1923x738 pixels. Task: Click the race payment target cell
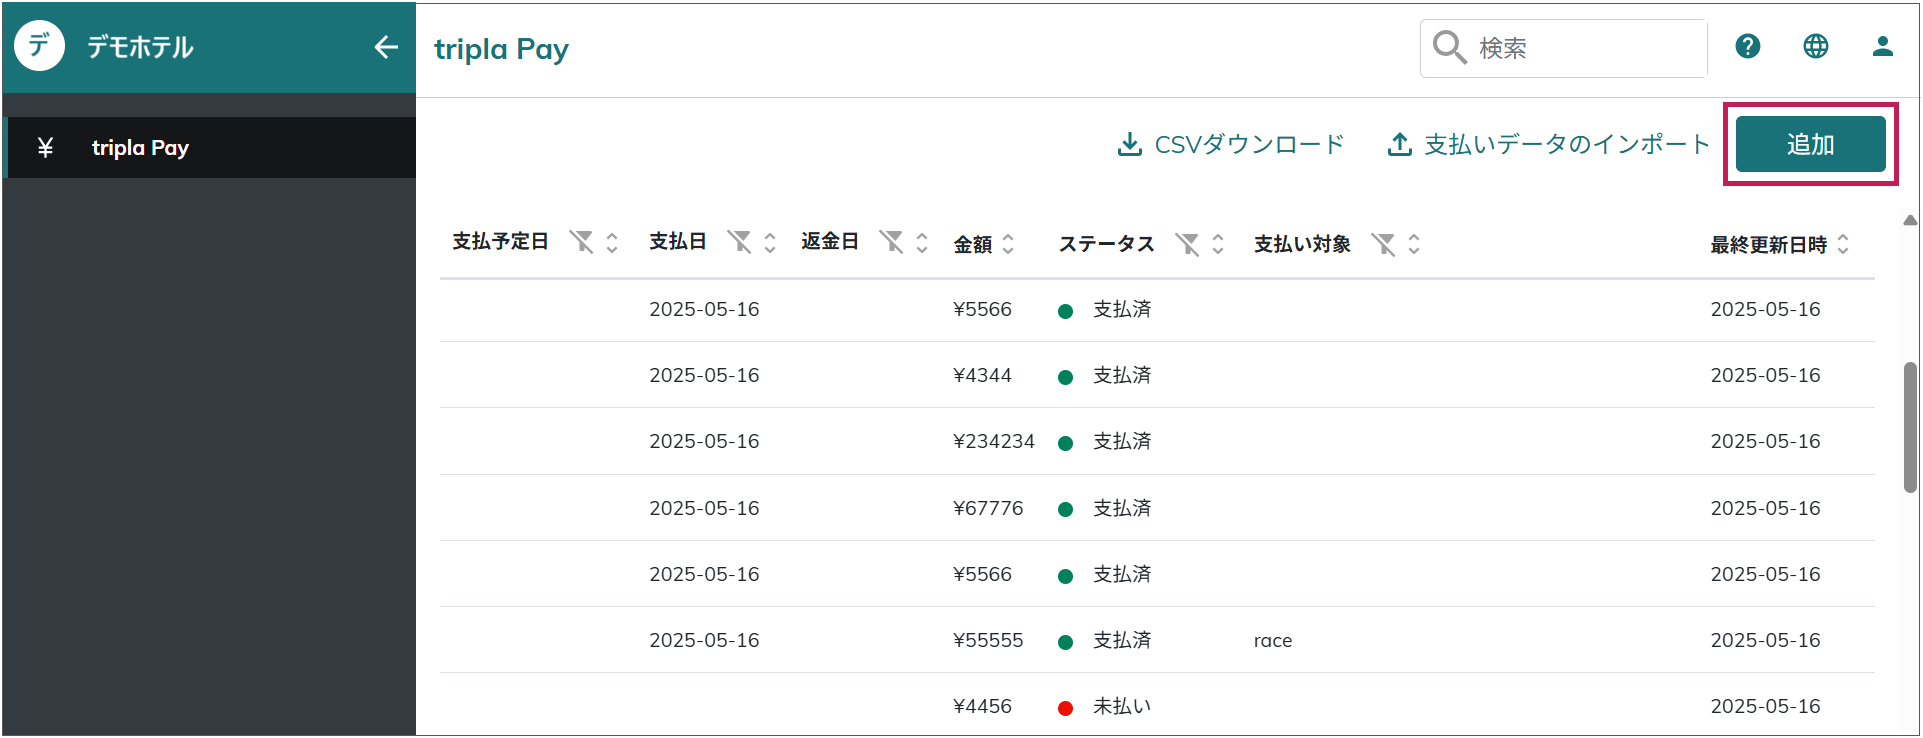coord(1273,641)
